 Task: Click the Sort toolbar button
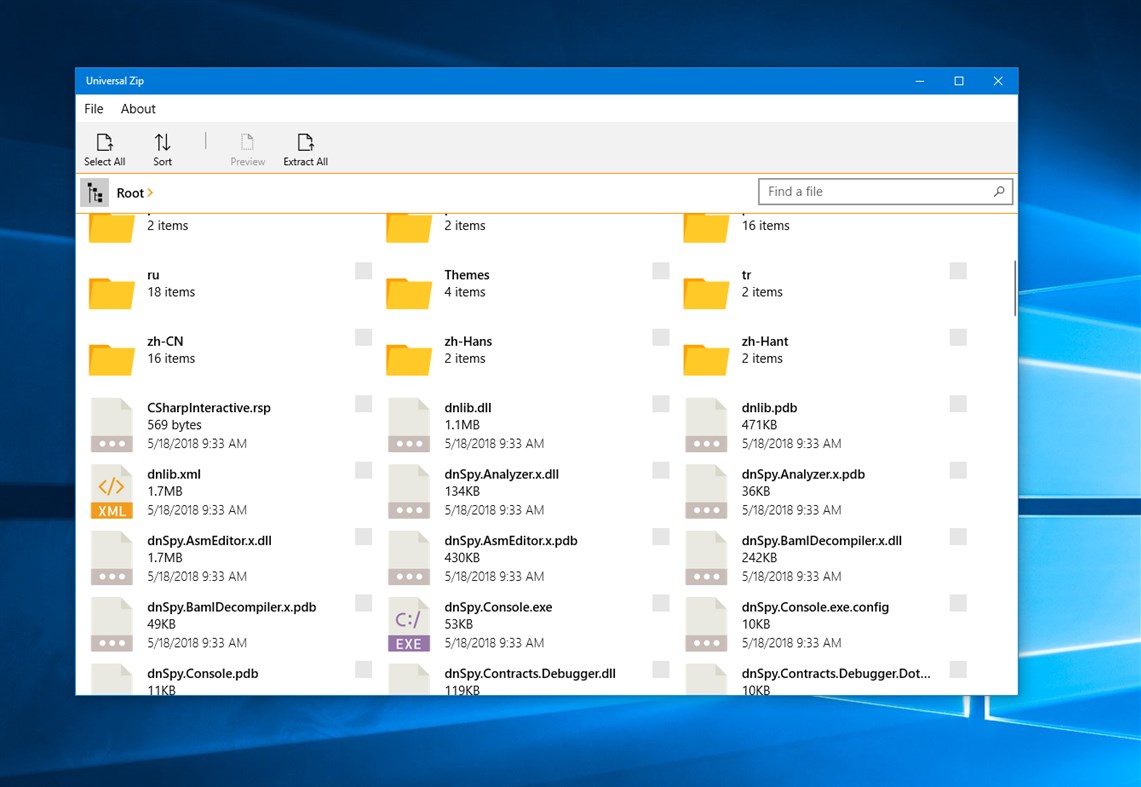[x=162, y=147]
